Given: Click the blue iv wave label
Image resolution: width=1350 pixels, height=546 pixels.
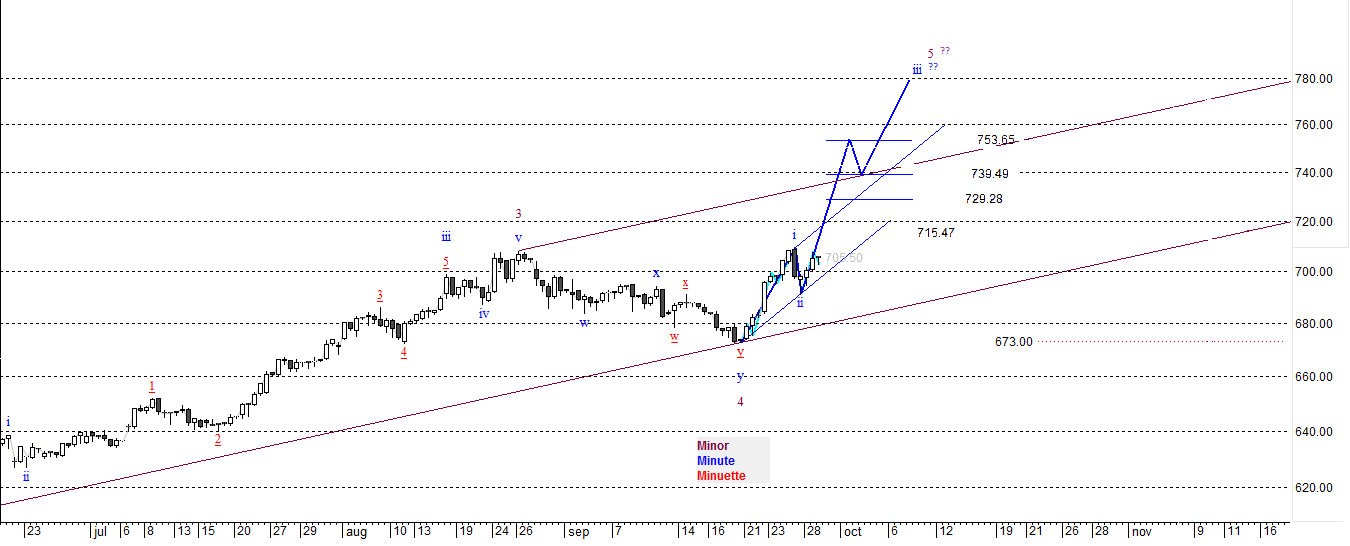Looking at the screenshot, I should coord(484,314).
